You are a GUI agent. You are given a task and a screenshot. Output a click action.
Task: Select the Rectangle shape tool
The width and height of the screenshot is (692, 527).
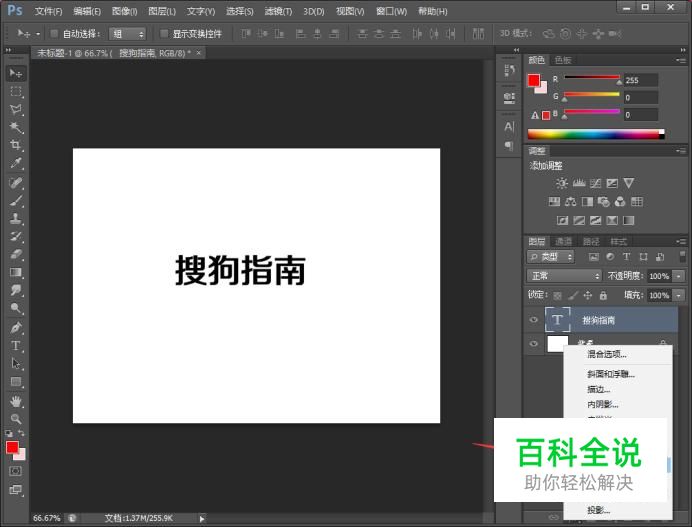click(x=16, y=382)
